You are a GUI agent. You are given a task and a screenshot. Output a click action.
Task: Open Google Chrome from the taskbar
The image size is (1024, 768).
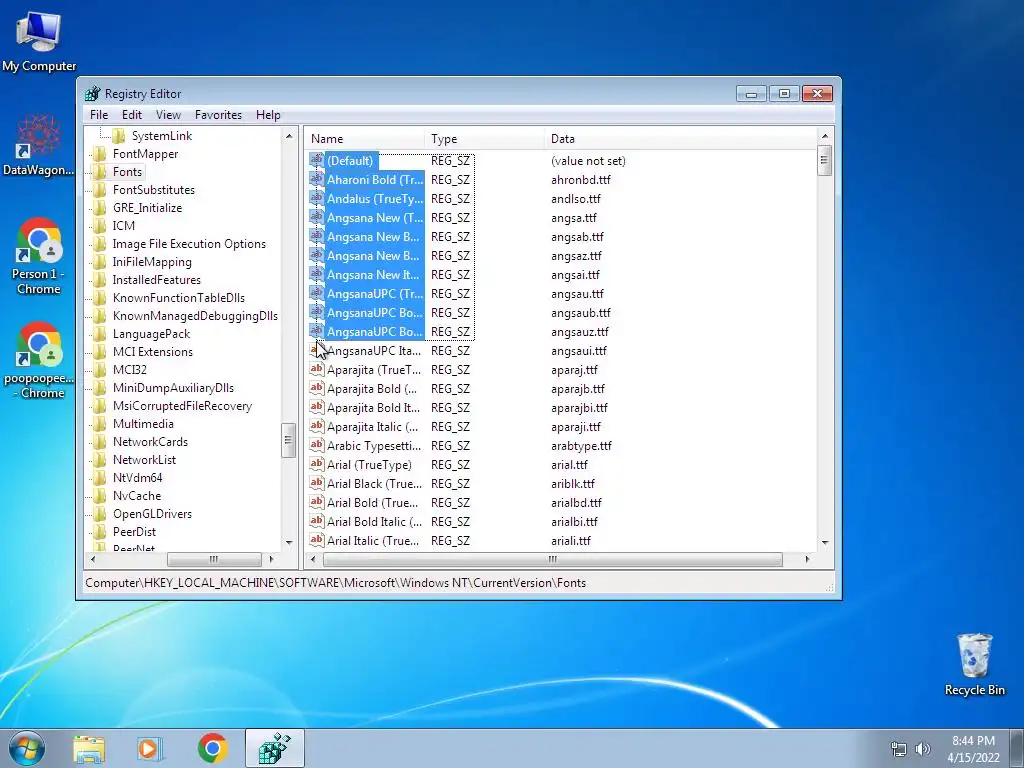tap(212, 748)
